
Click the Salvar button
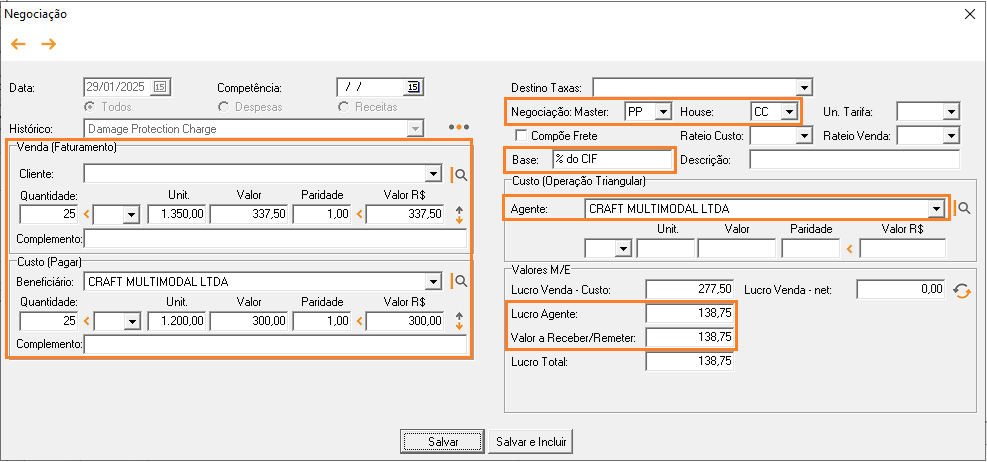click(443, 442)
